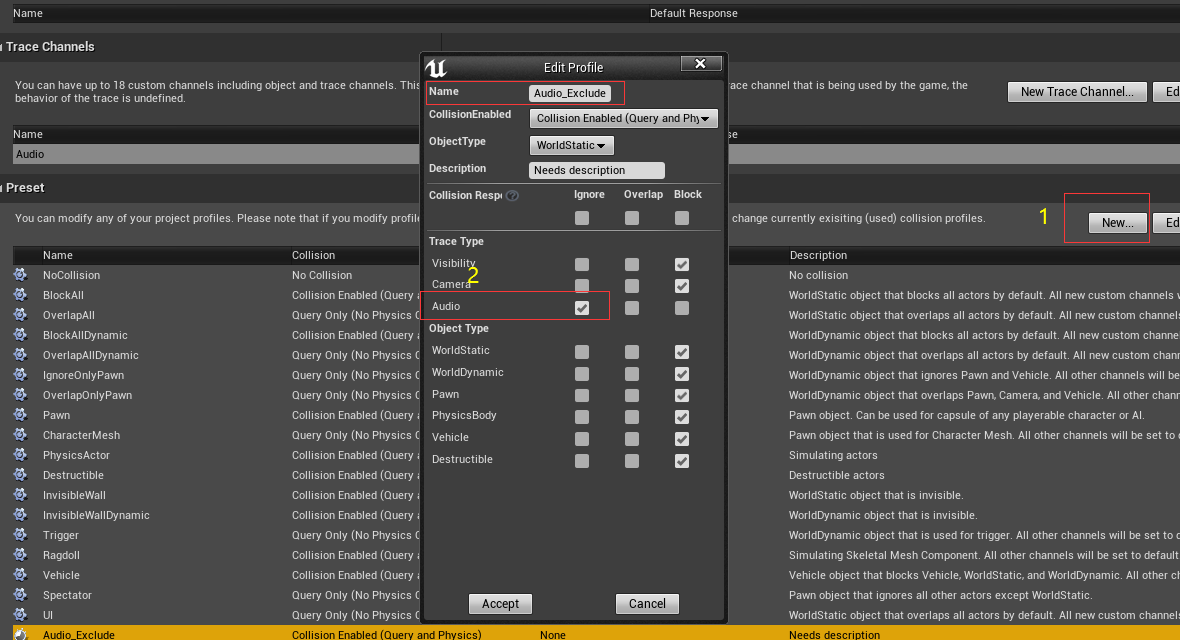Click the Destructible profile gear icon
The width and height of the screenshot is (1180, 640).
pyautogui.click(x=20, y=475)
